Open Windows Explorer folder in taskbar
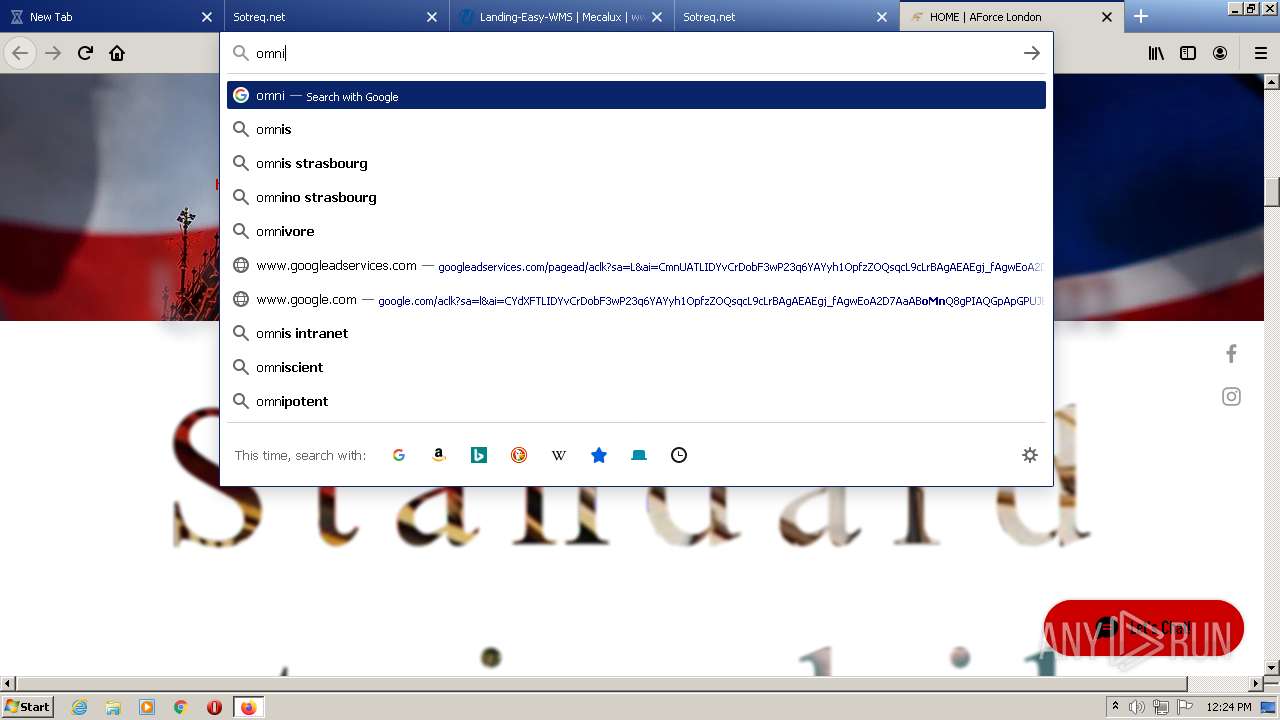This screenshot has width=1280, height=720. click(113, 707)
